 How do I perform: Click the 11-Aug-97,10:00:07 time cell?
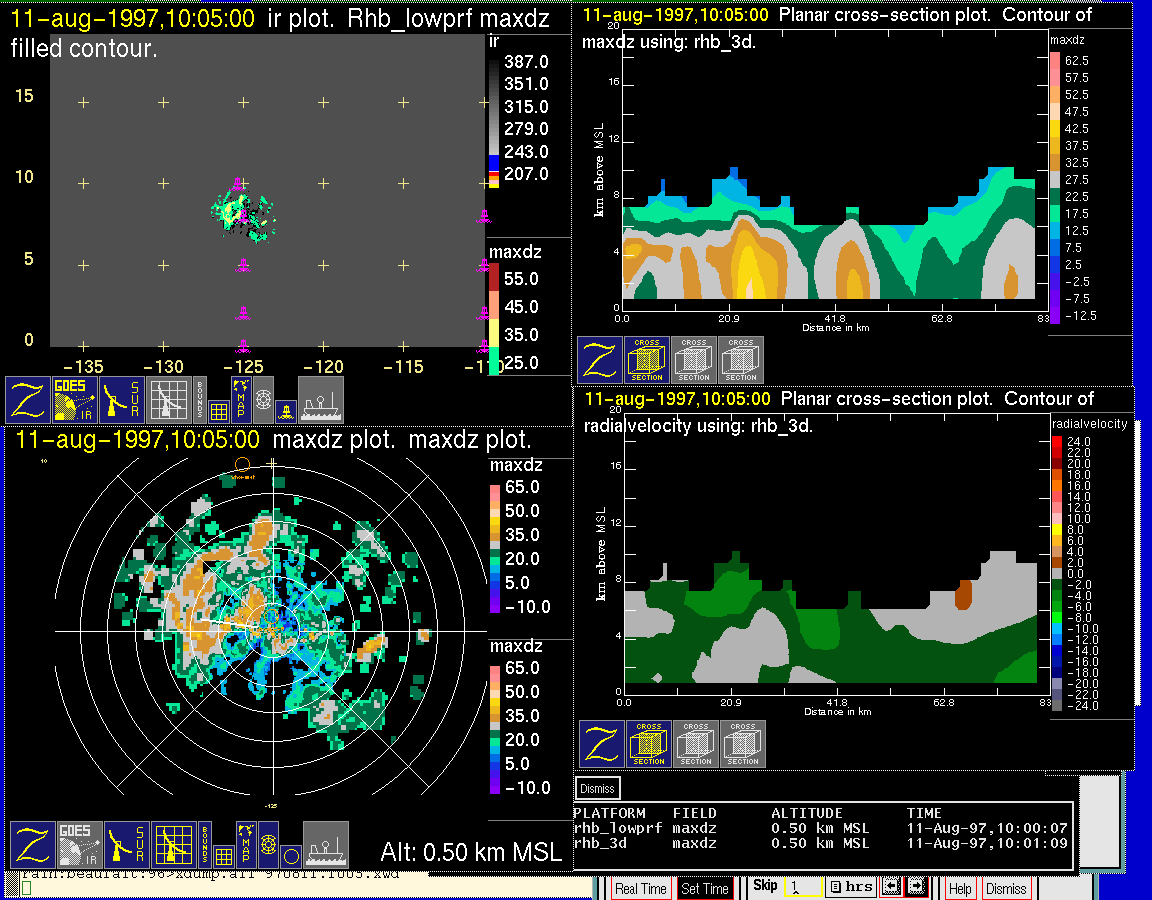987,828
